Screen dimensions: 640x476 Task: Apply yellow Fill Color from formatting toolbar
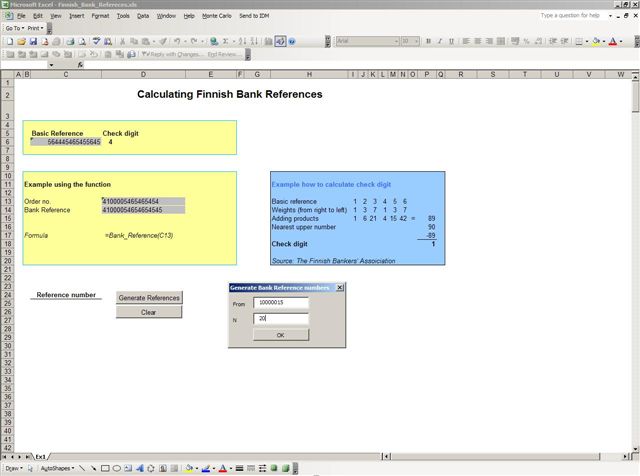tap(596, 41)
